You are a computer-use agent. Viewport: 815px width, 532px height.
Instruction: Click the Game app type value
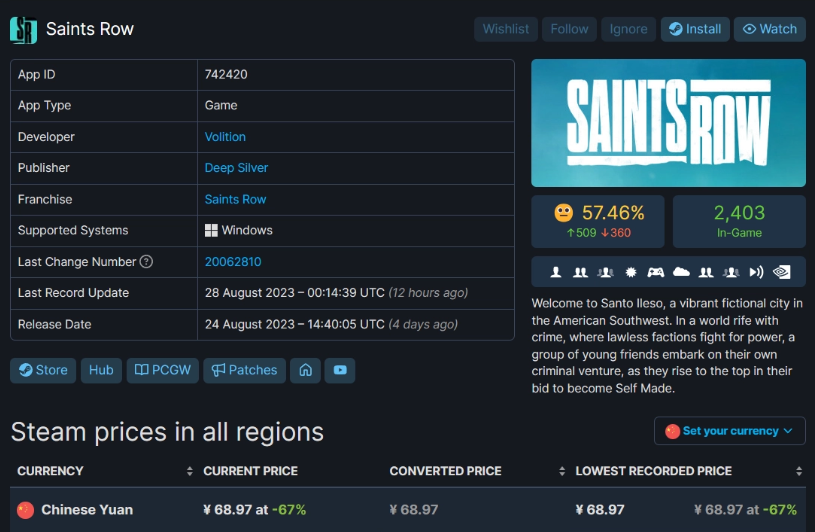(221, 105)
